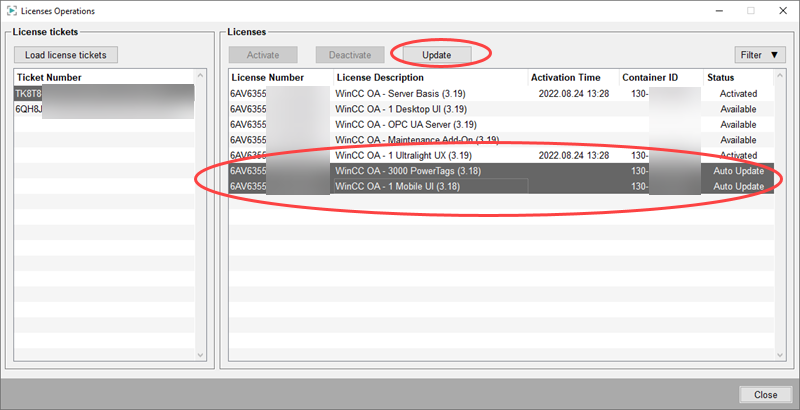Screen dimensions: 800x410
Task: Click activation time of Ultralight UX row
Action: 574,155
